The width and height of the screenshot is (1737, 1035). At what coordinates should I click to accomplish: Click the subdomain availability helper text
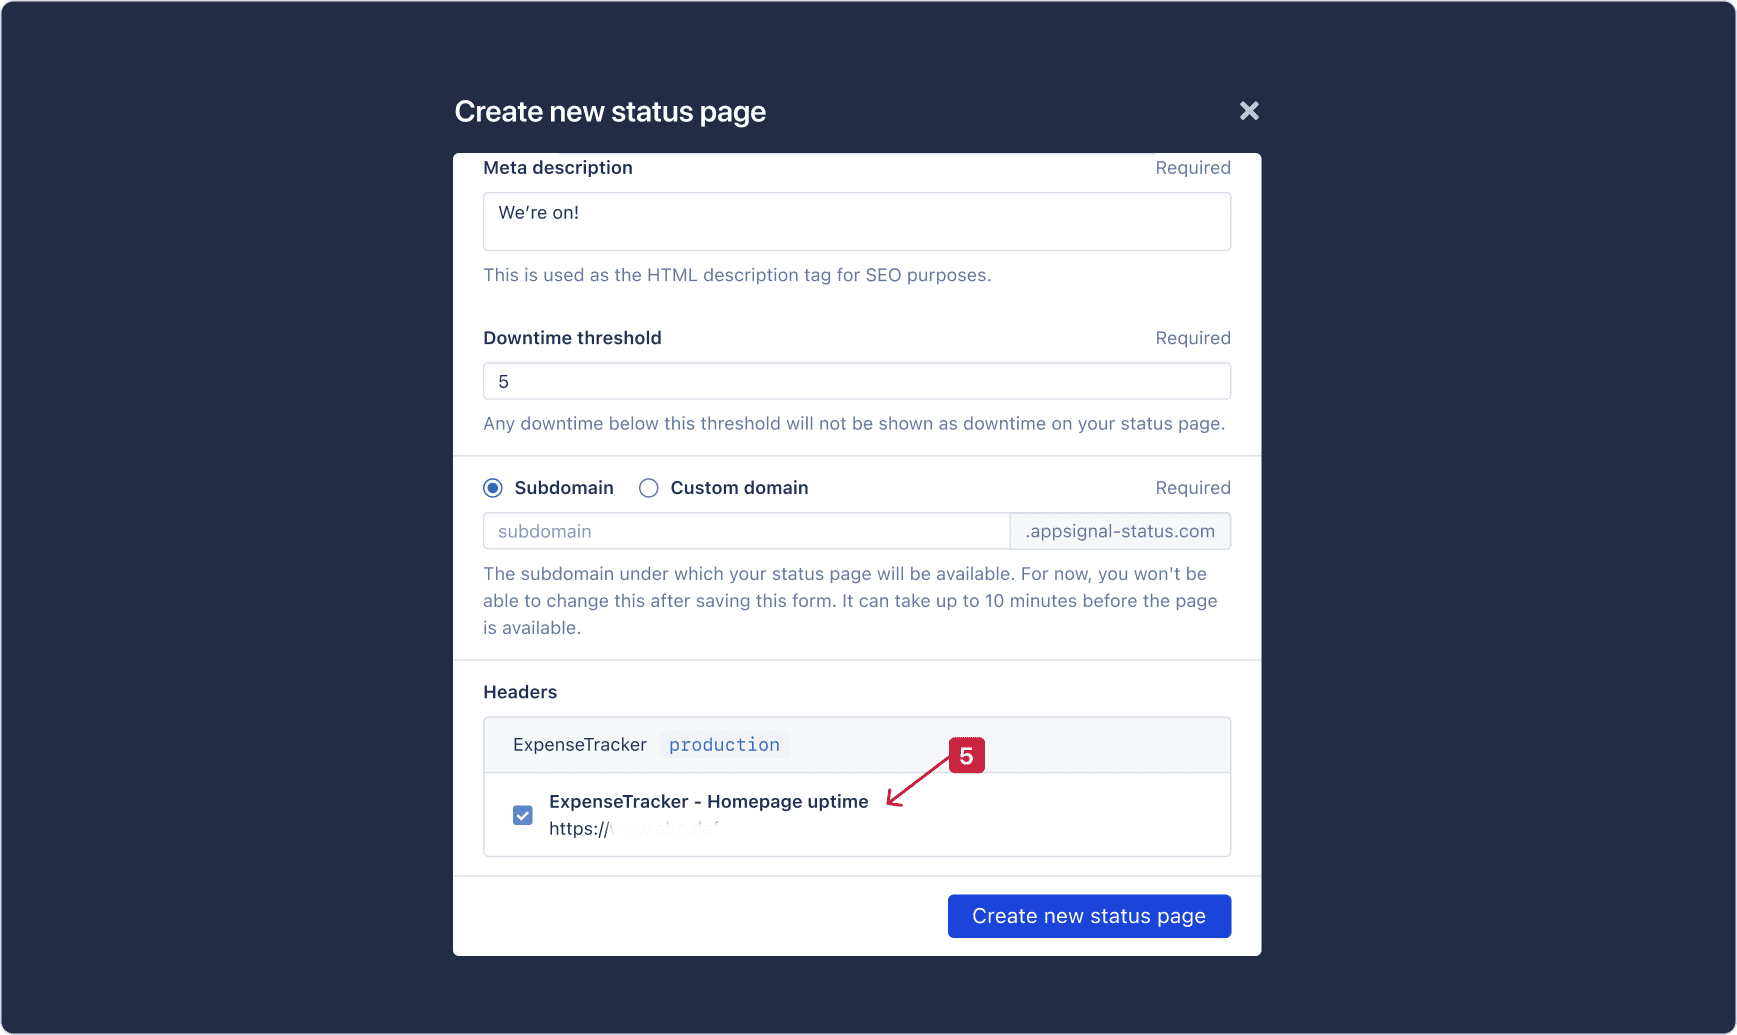[850, 600]
